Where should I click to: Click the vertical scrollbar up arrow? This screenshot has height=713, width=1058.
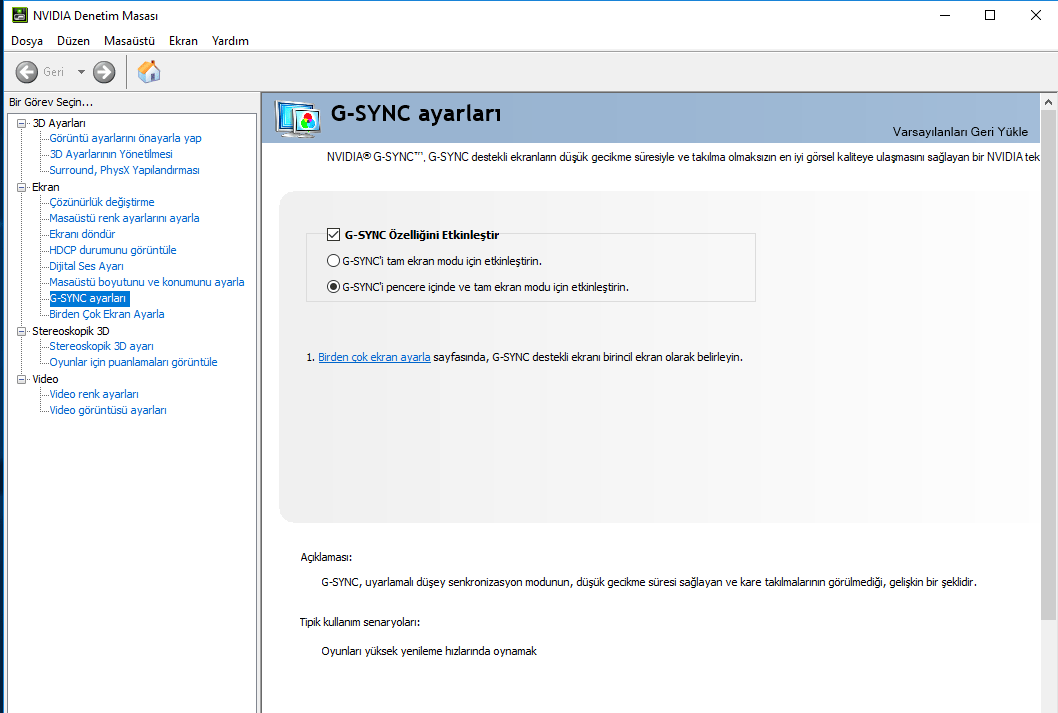[1048, 103]
